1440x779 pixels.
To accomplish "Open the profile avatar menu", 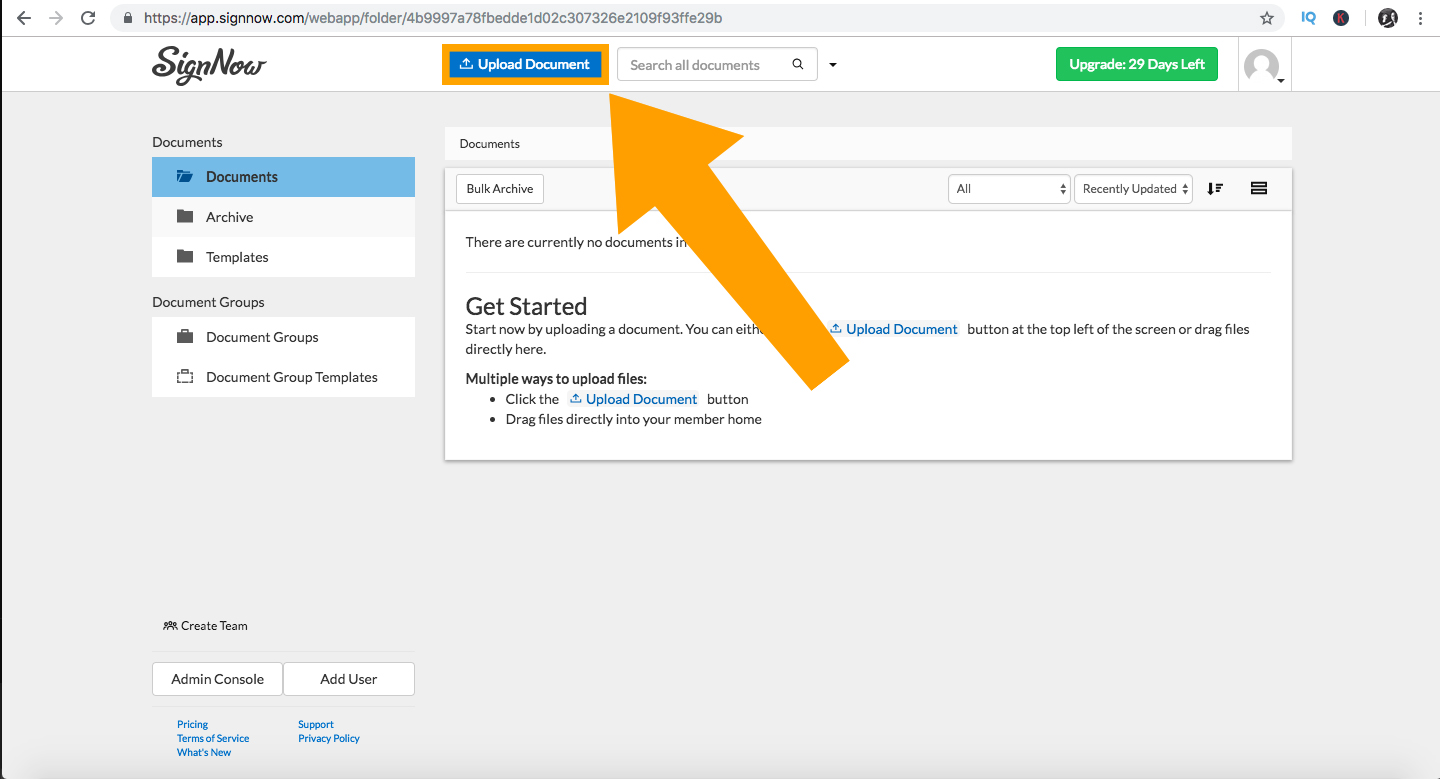I will point(1263,64).
